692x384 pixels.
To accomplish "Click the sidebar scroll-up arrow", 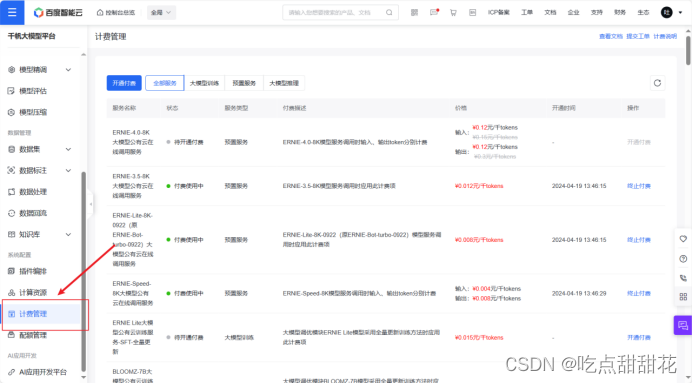I will pyautogui.click(x=83, y=55).
